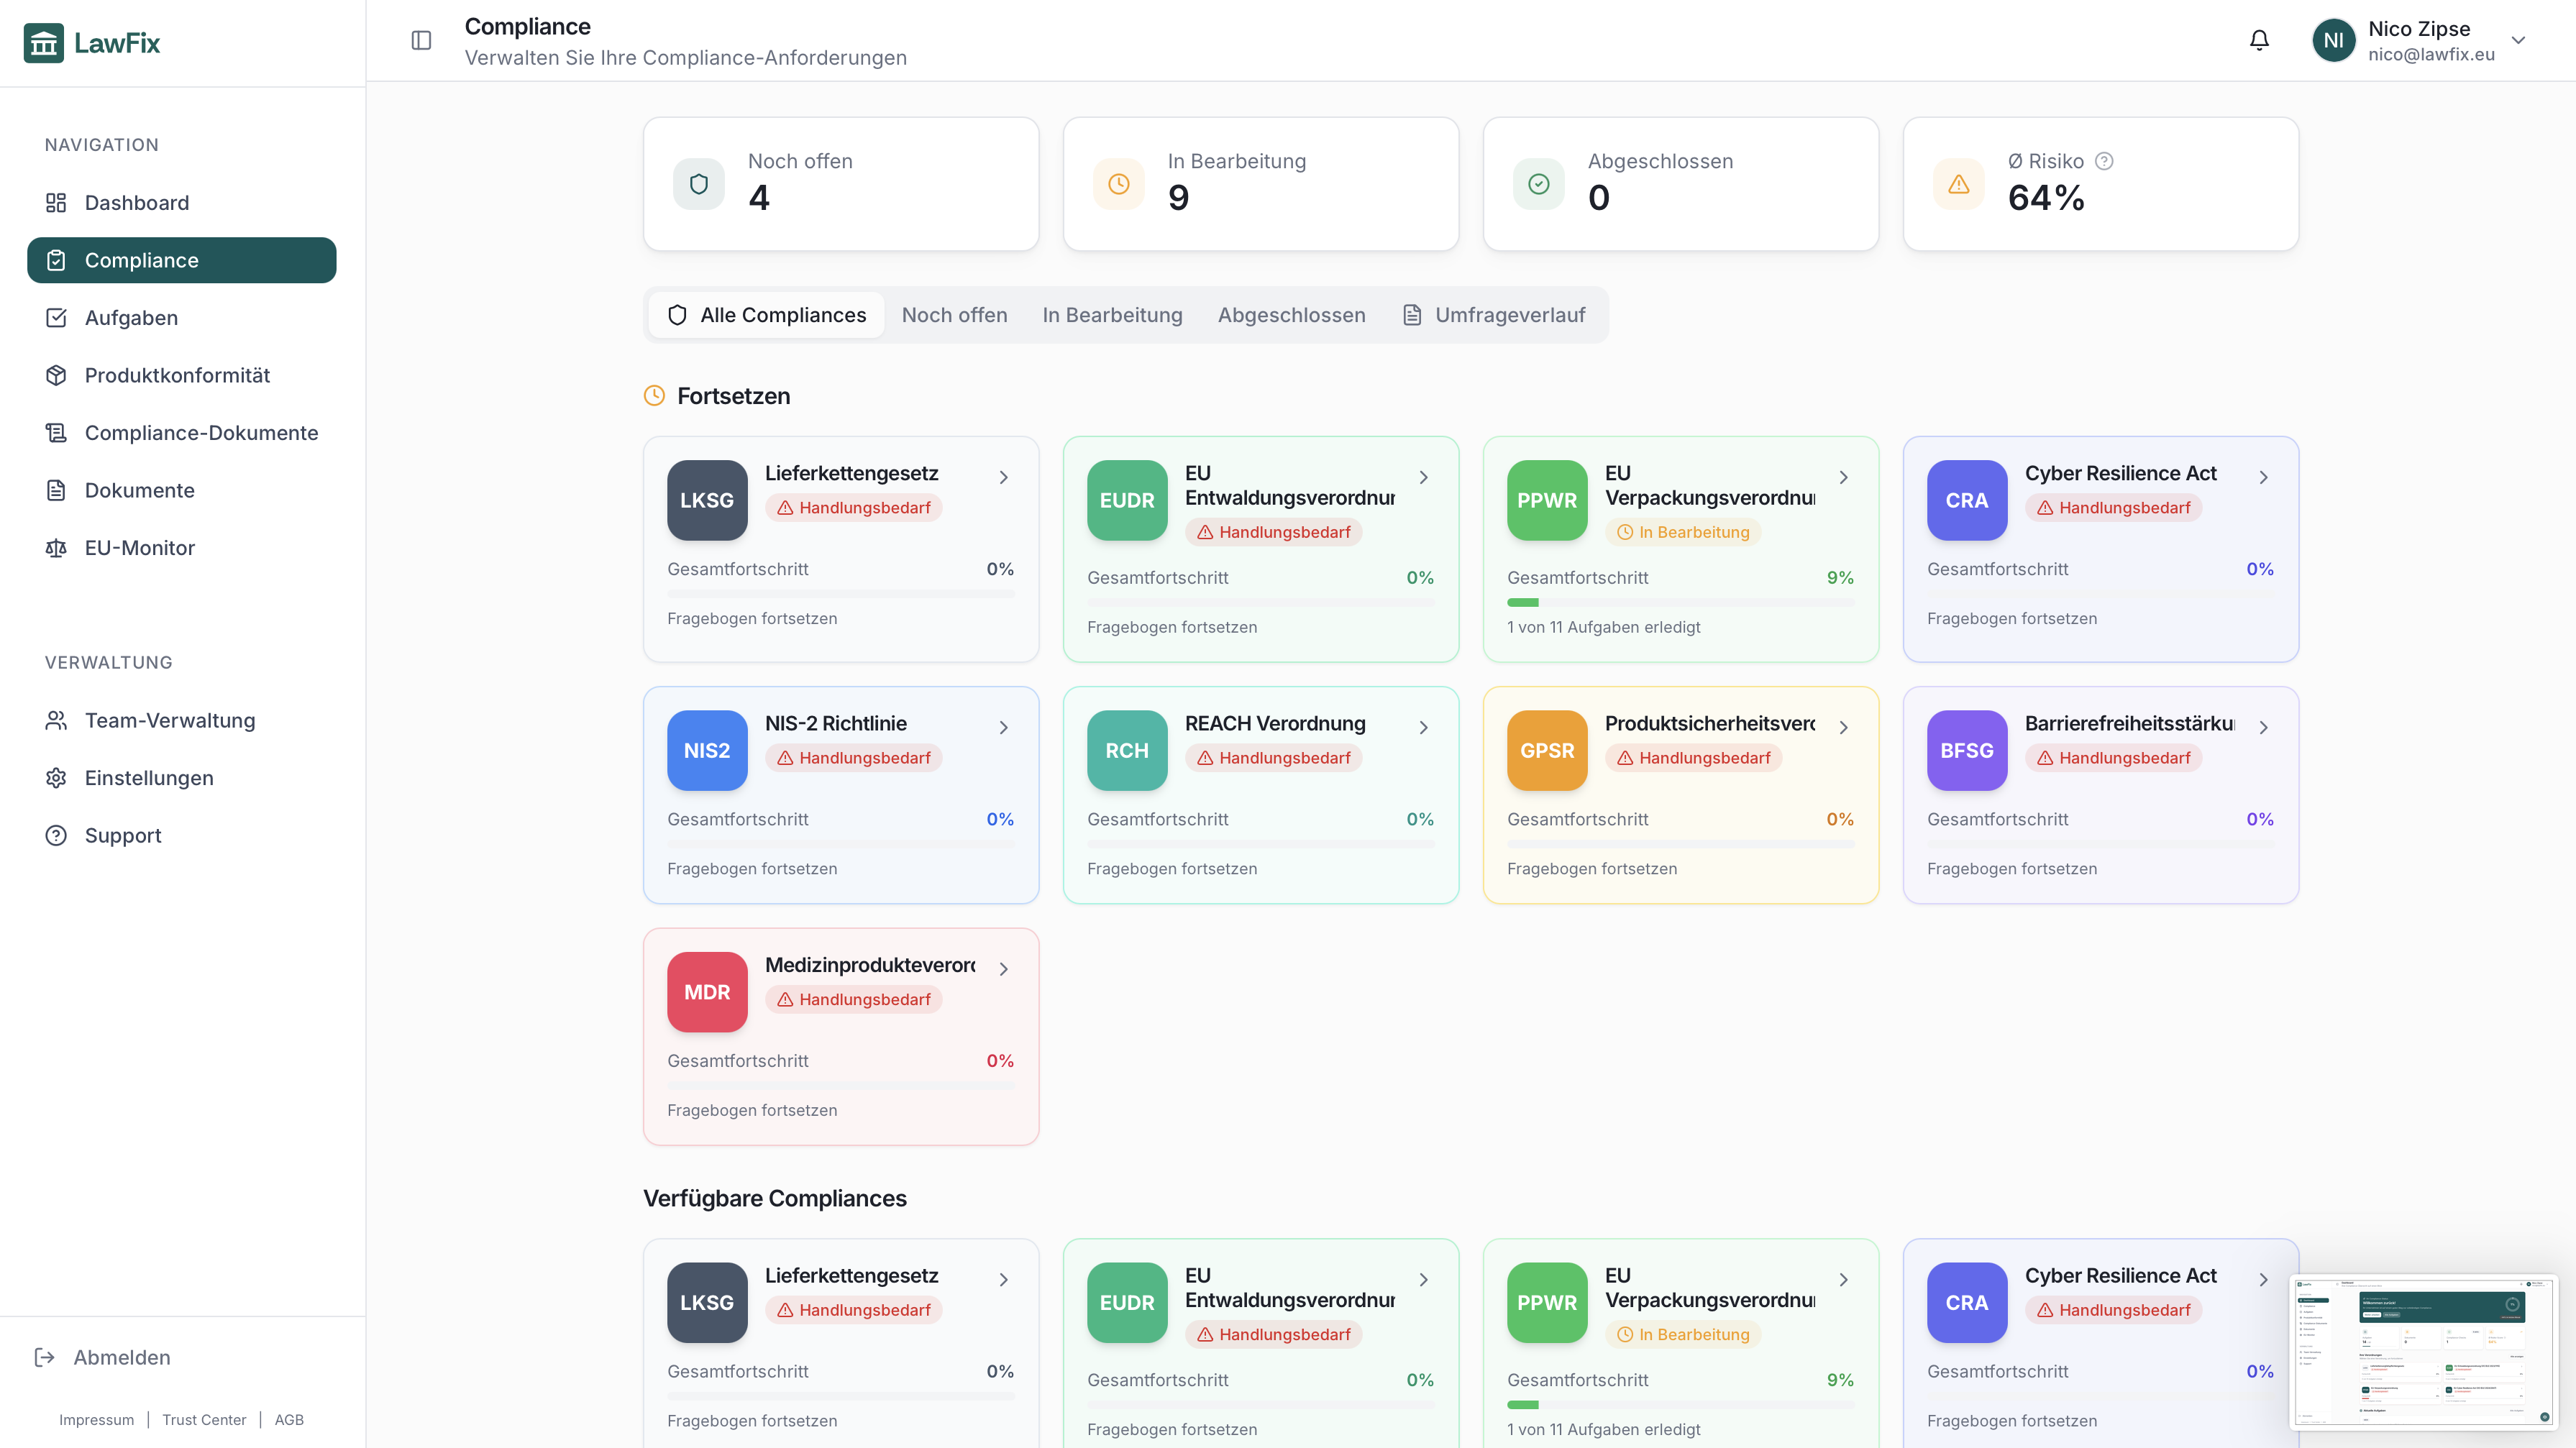This screenshot has height=1448, width=2576.
Task: Switch to the Umfrageverlauf tab
Action: click(x=1494, y=315)
